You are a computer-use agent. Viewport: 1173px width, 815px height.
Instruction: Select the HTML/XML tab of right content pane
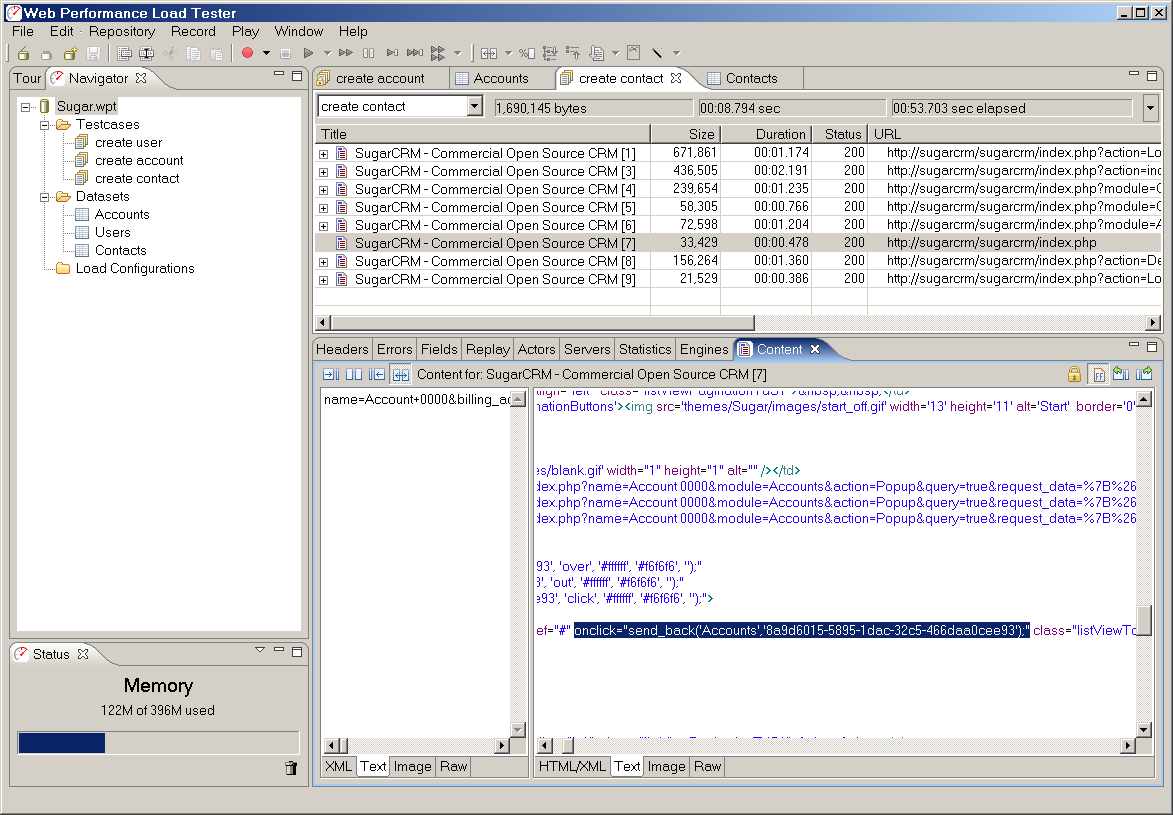click(x=572, y=766)
